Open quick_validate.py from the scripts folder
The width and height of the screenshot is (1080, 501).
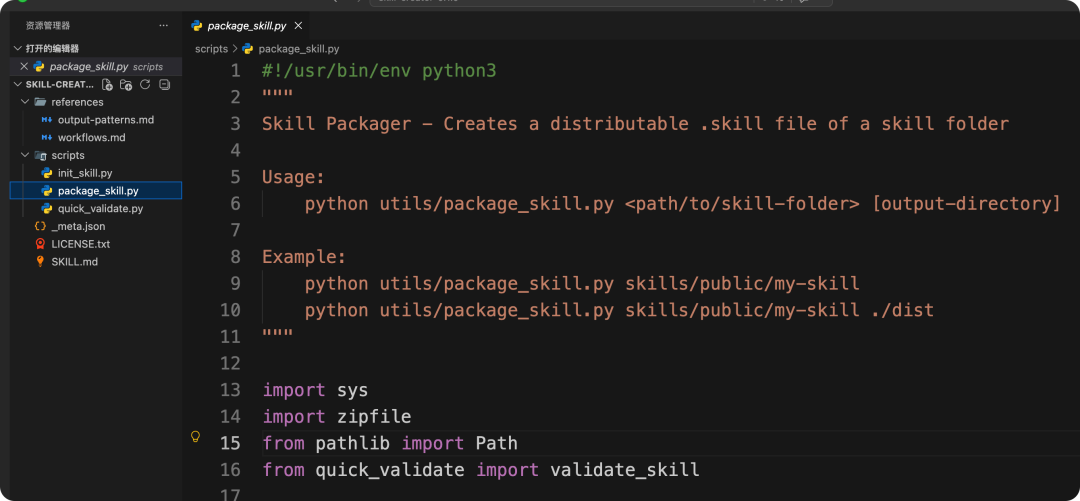click(101, 208)
